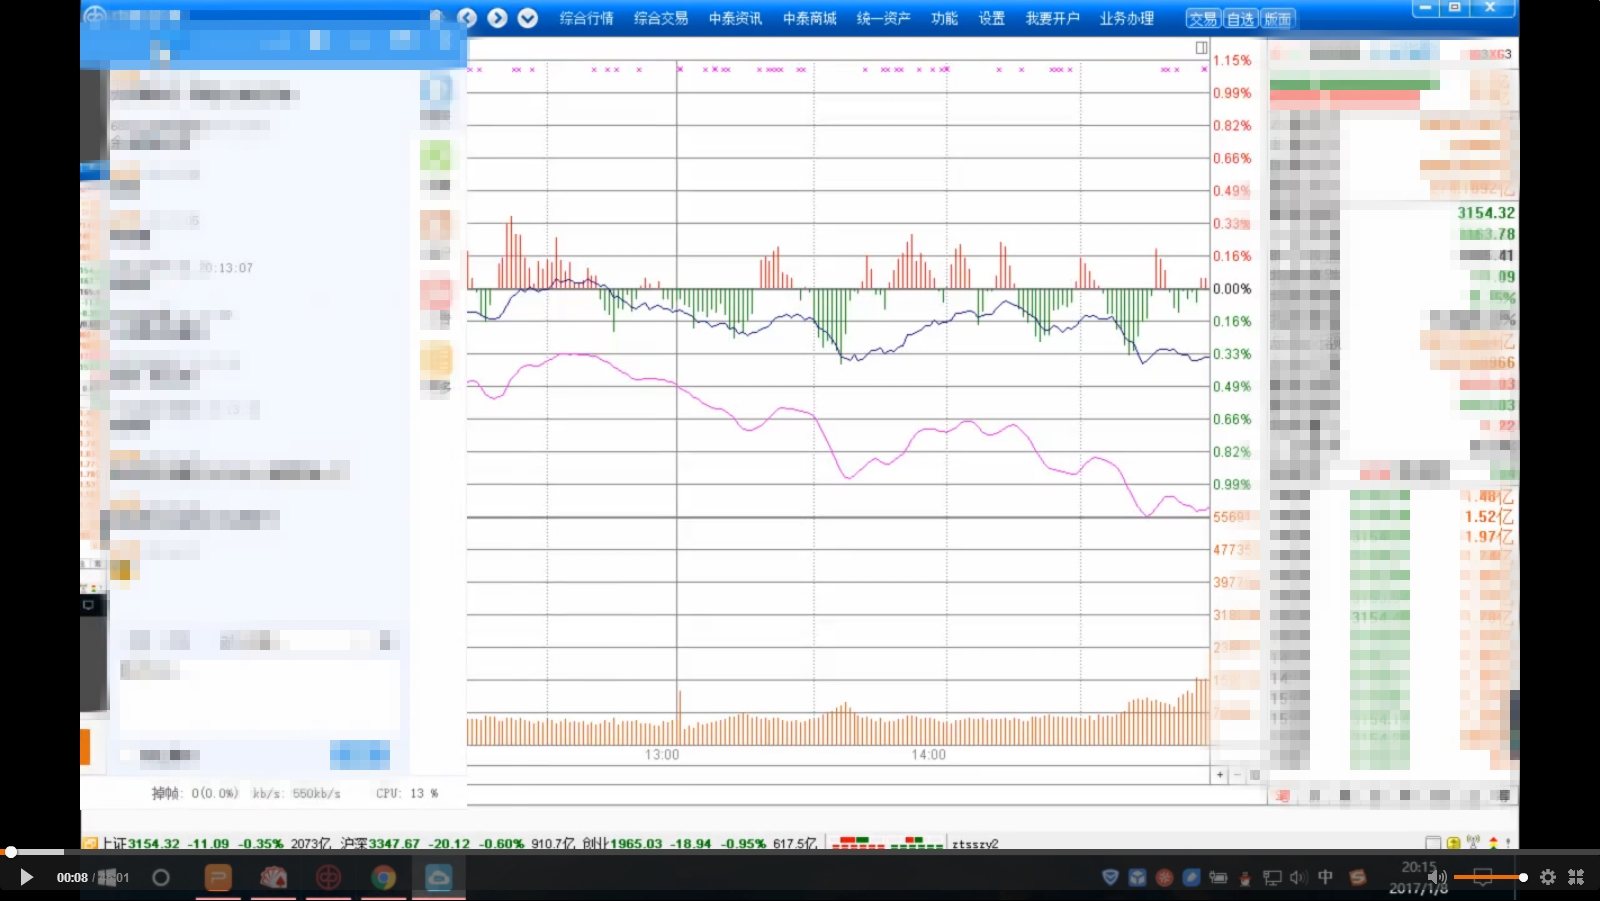Click the forward arrow navigation icon

[497, 18]
